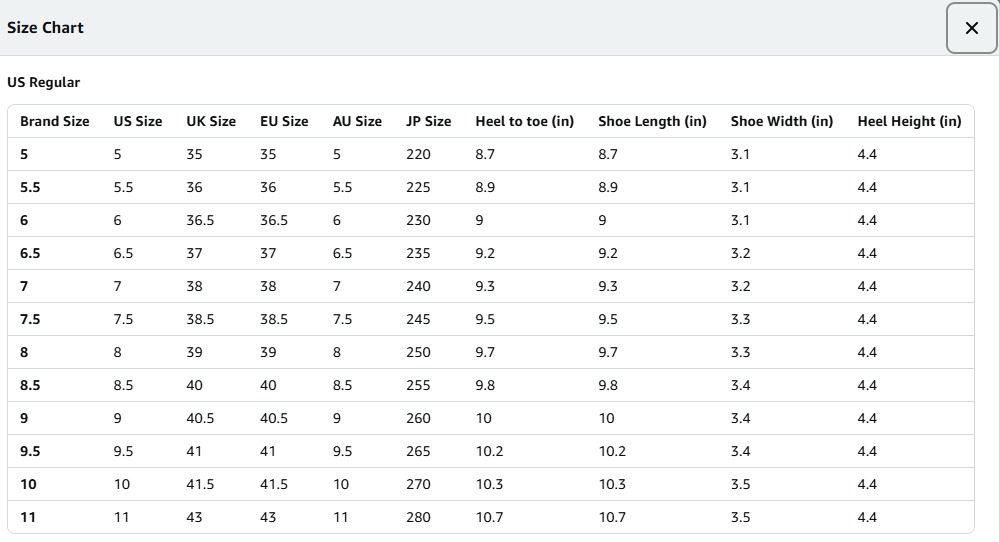Select the Brand Size 6.5 row label
This screenshot has width=1000, height=542.
tap(30, 253)
